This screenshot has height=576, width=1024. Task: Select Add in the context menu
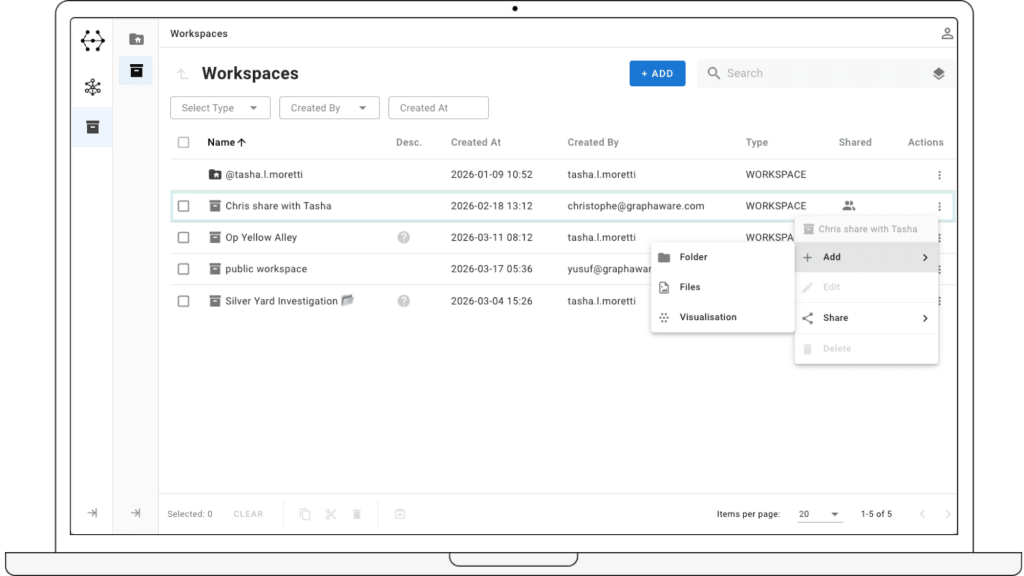tap(866, 257)
